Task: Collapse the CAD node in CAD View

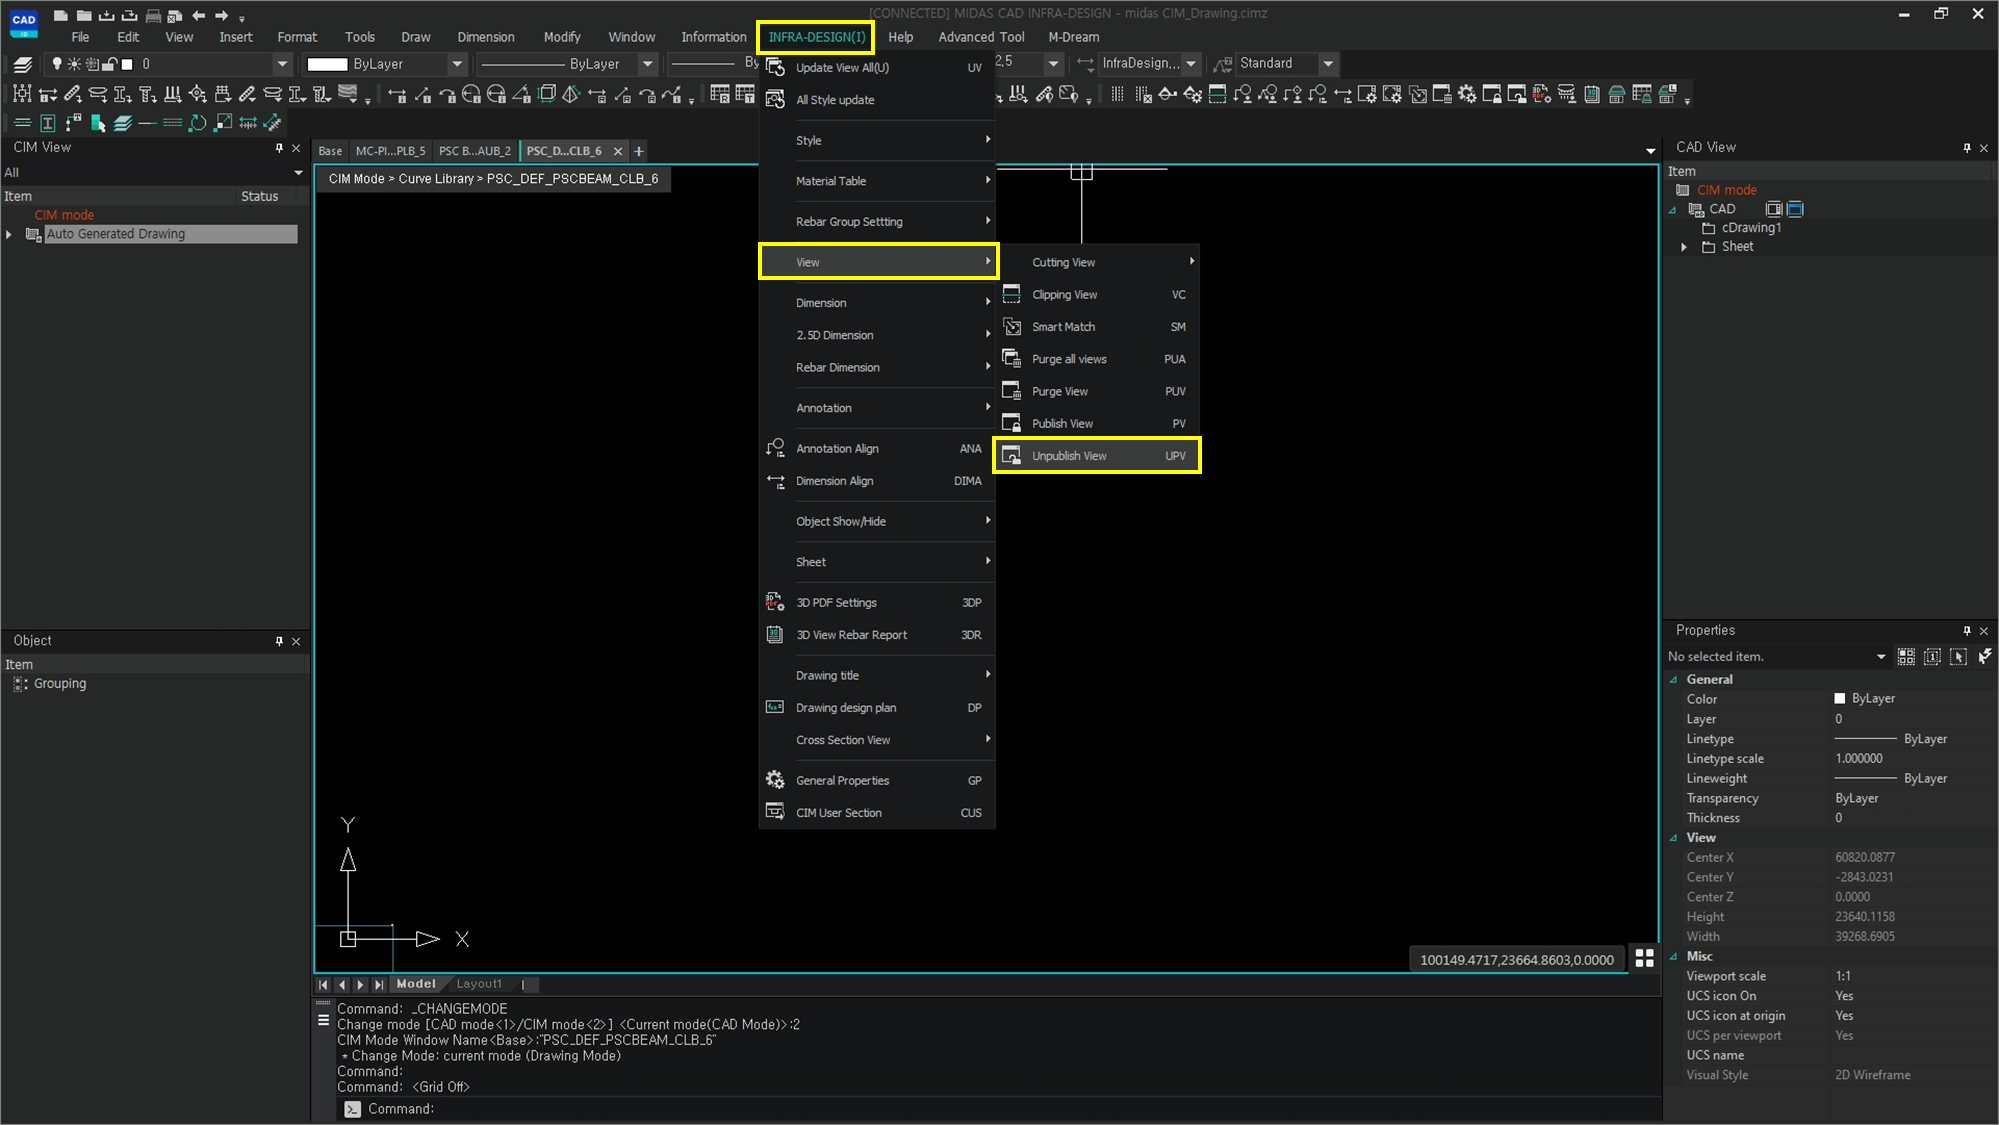Action: (1672, 210)
